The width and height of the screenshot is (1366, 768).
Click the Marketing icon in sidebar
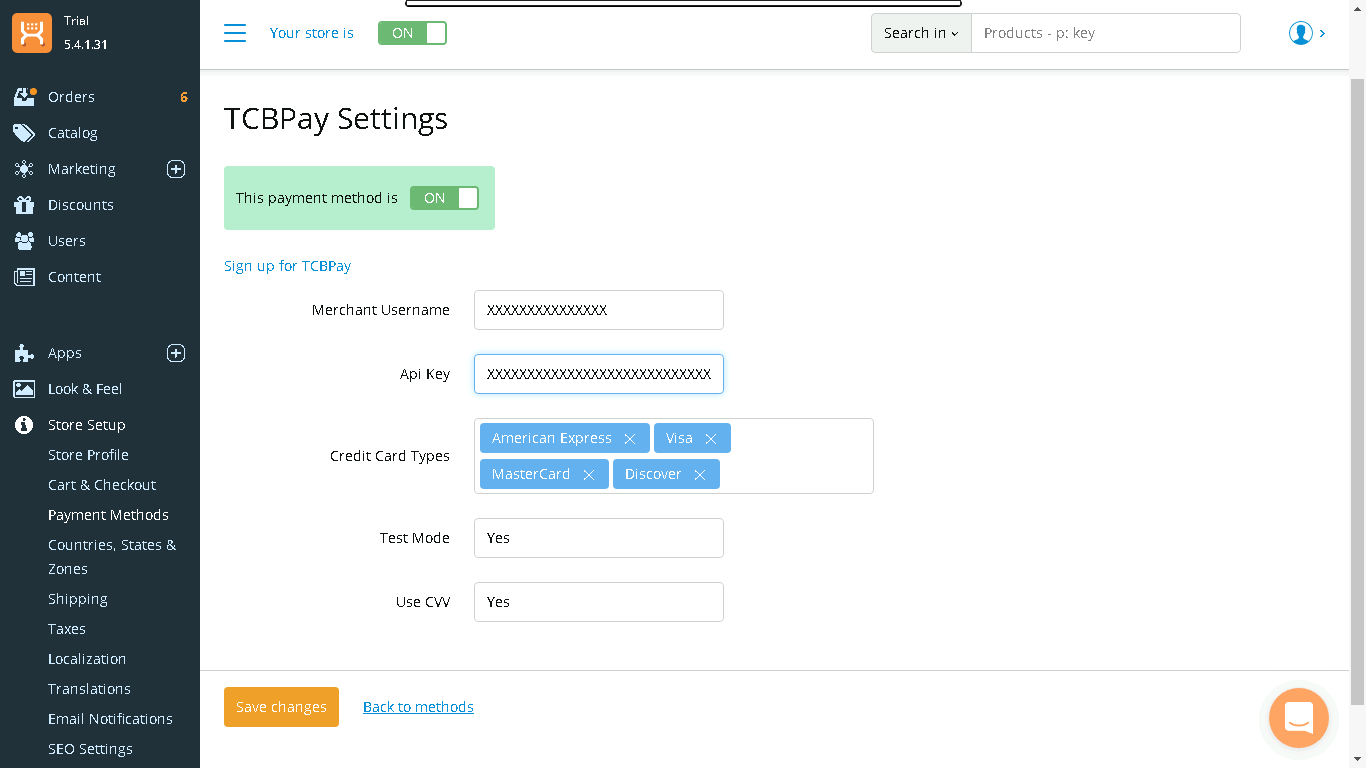click(24, 169)
